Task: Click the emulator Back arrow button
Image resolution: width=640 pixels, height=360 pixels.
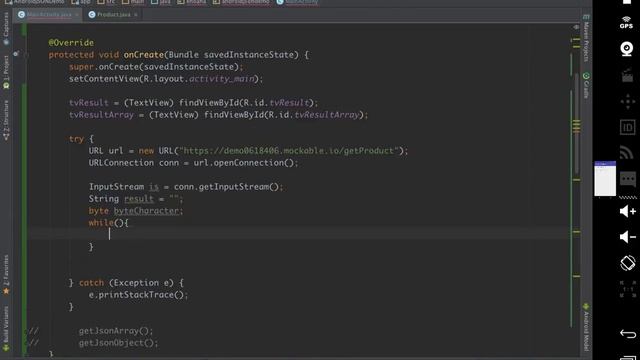Action: pos(628,333)
